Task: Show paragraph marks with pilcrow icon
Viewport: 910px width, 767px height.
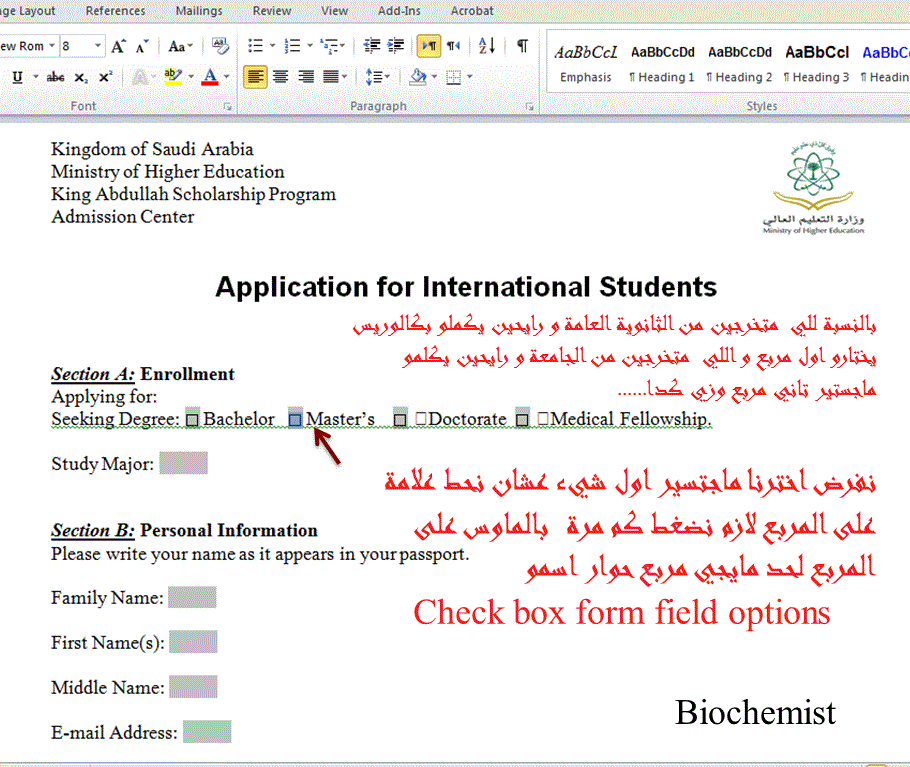Action: (522, 46)
